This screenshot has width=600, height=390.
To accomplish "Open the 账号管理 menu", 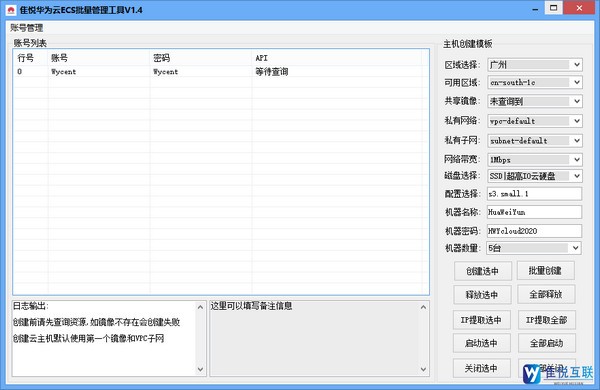I will pos(26,28).
